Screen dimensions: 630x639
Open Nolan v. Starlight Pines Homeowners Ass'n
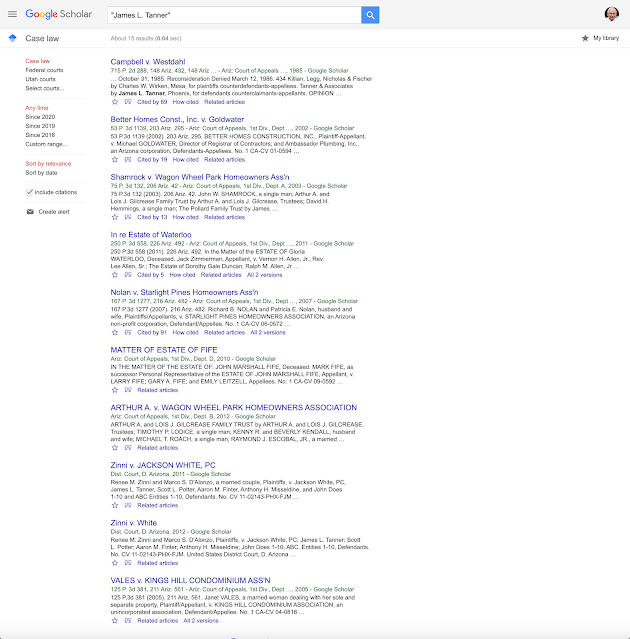(184, 292)
